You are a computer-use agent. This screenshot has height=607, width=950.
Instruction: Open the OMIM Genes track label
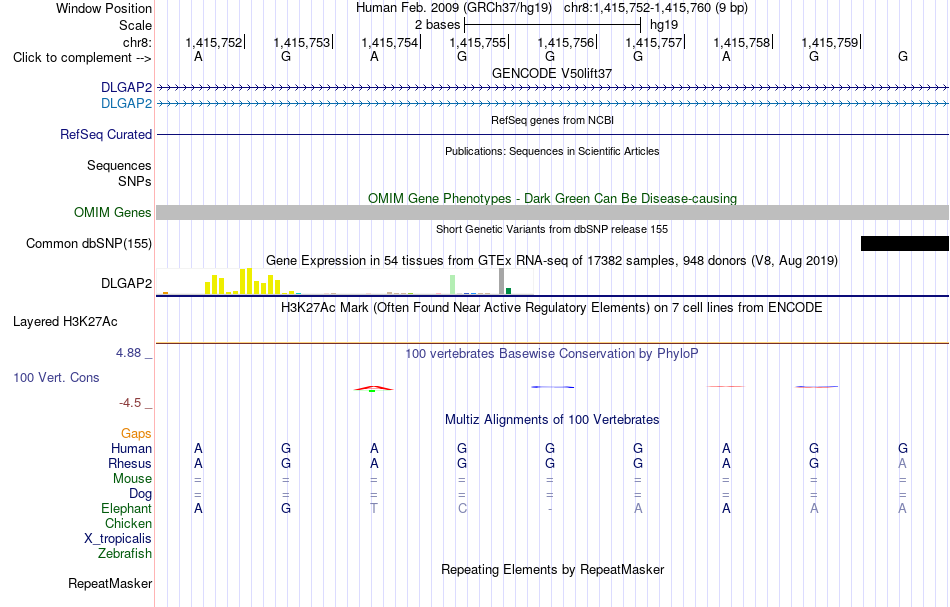112,213
